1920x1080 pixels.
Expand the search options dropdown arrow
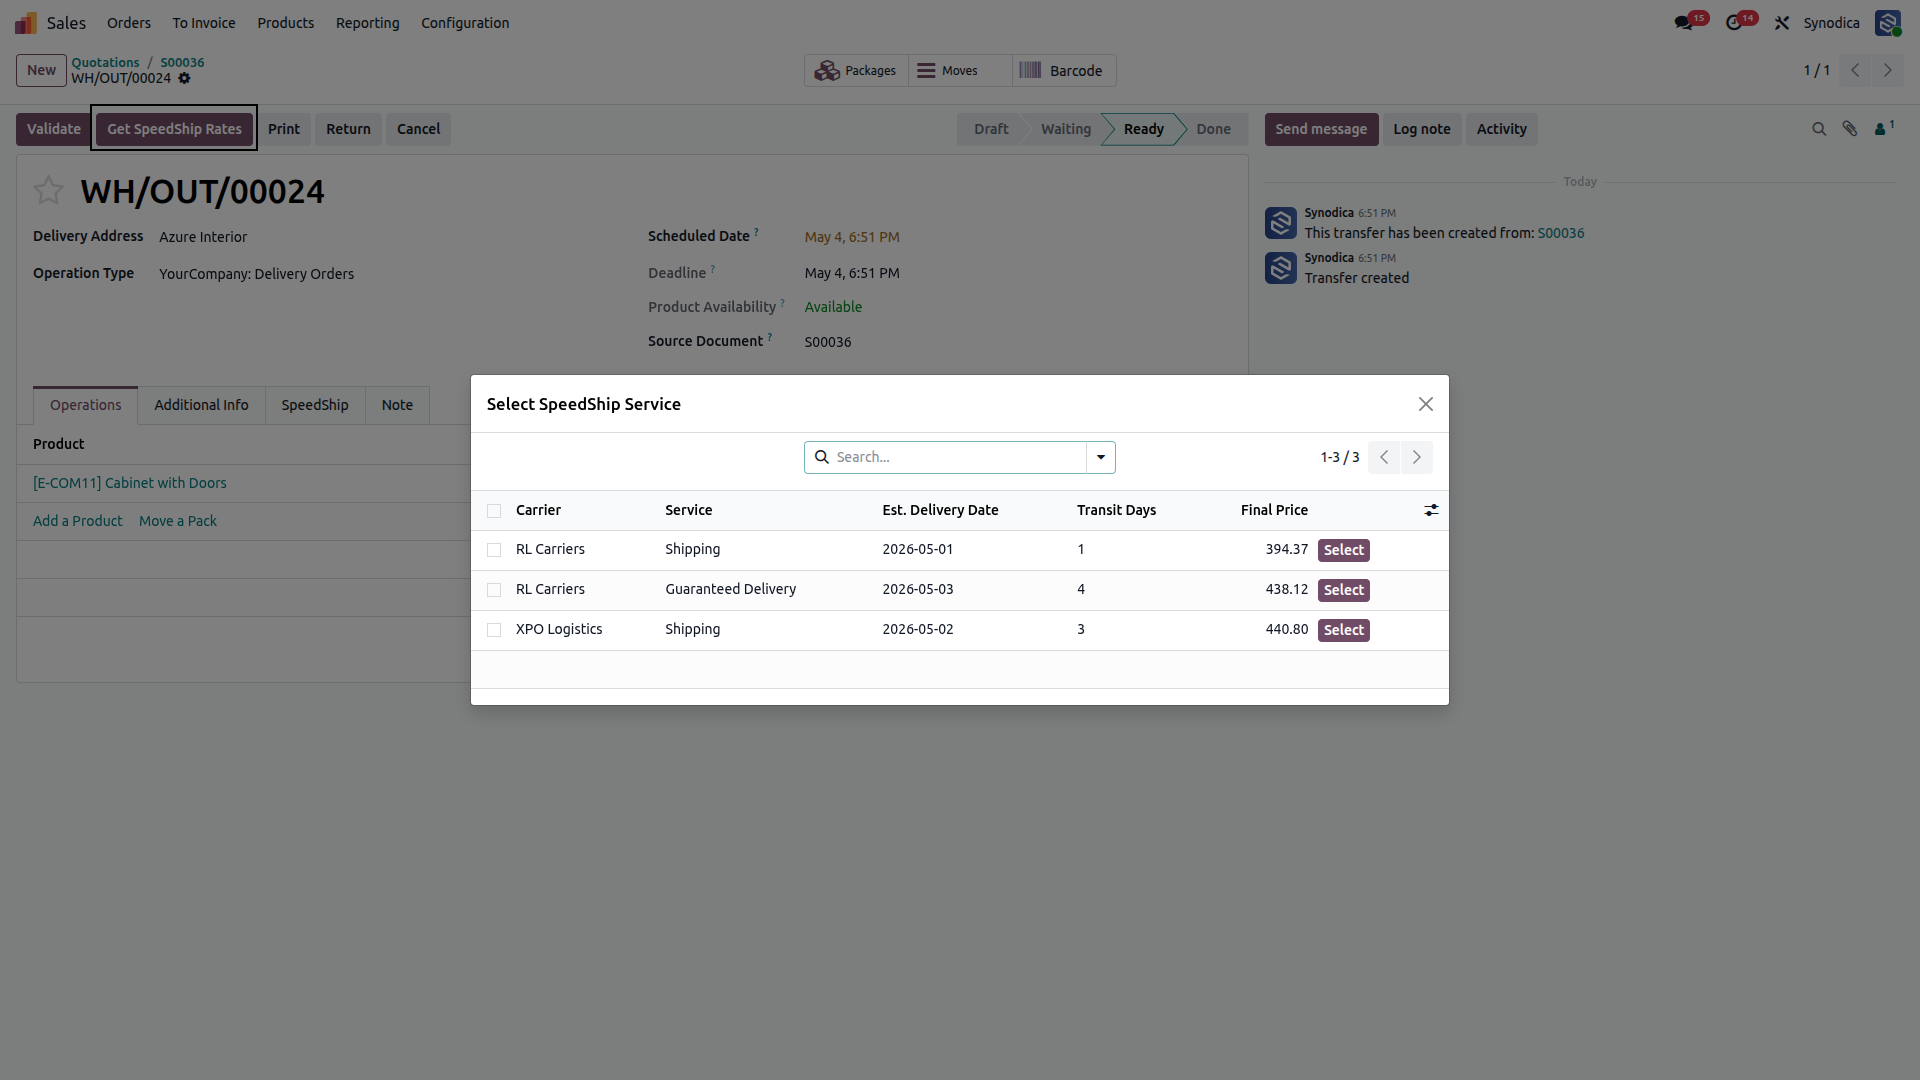pyautogui.click(x=1101, y=457)
